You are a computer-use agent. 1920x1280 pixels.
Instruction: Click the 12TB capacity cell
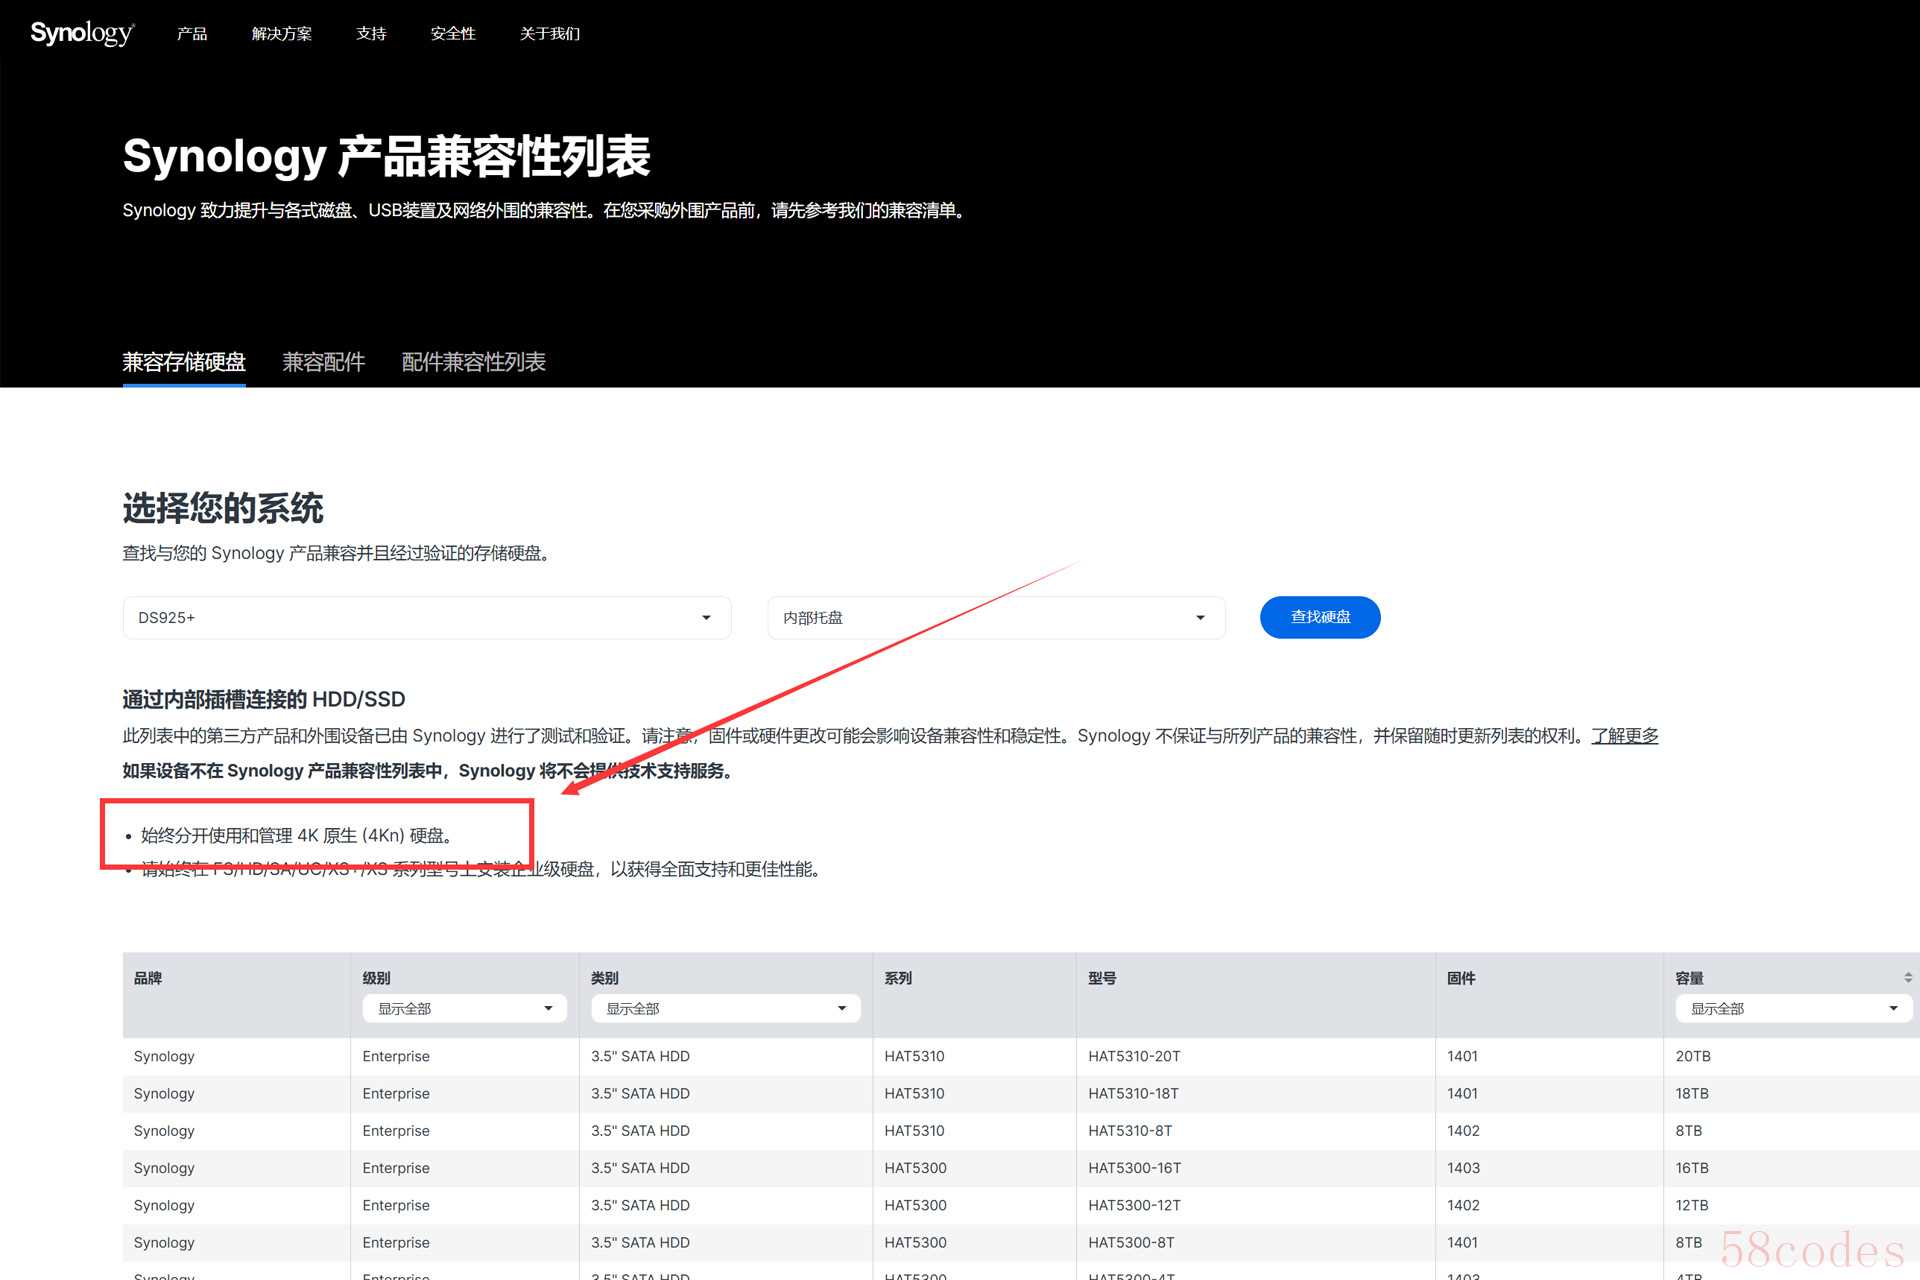point(1692,1205)
